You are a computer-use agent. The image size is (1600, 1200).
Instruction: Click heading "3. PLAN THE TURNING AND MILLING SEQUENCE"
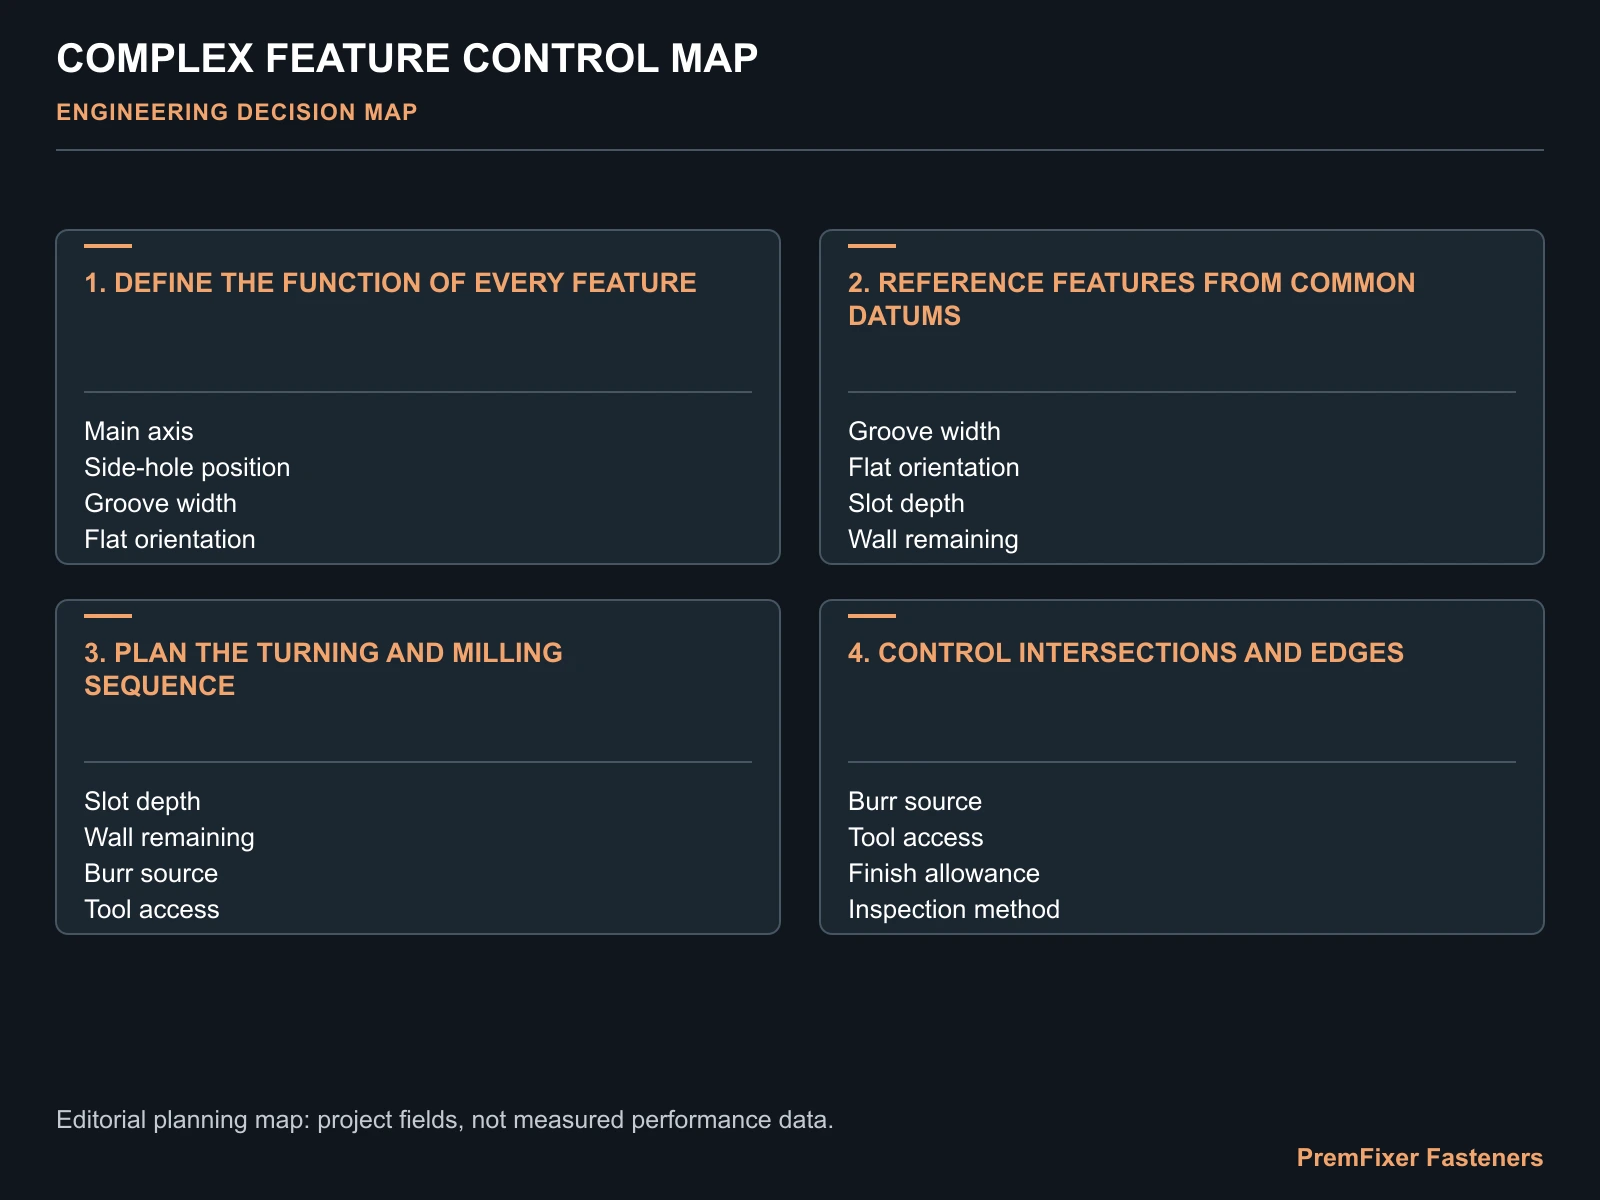(323, 669)
